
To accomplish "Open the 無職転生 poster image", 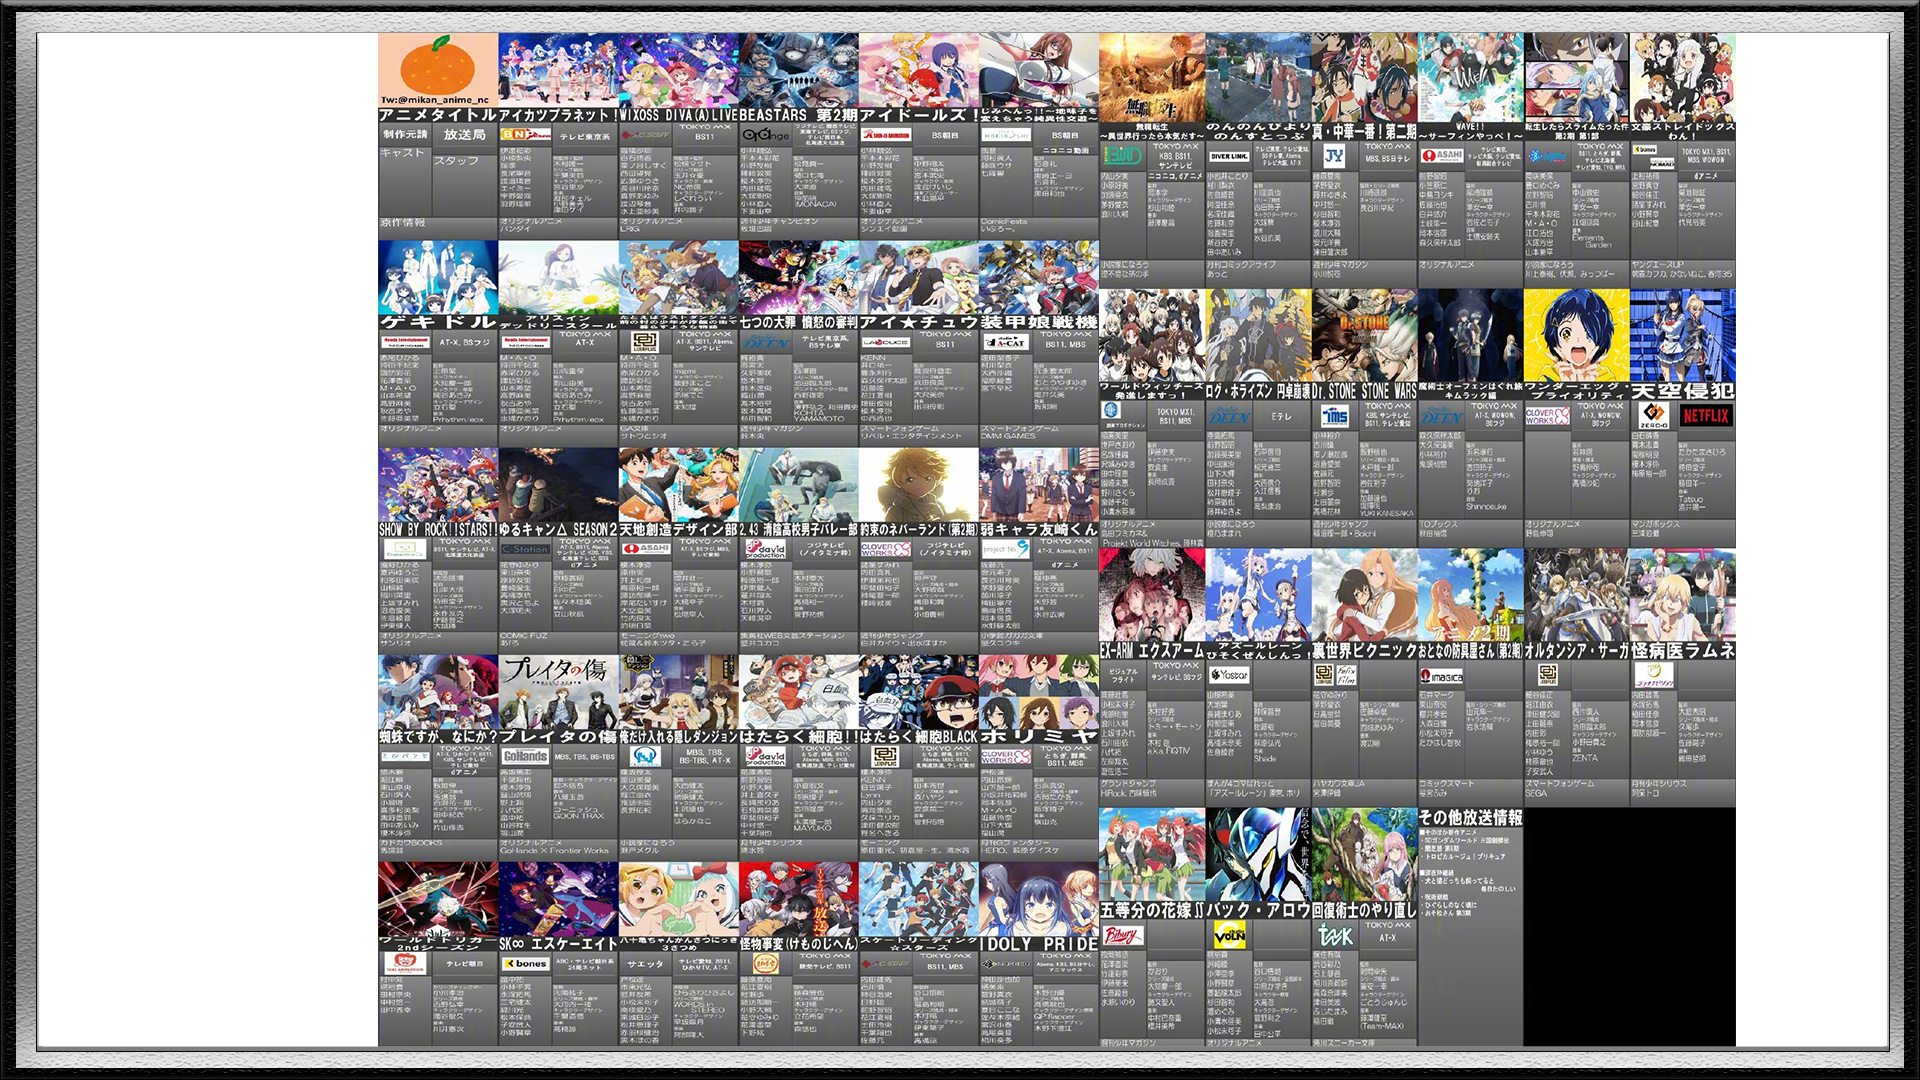I will 1152,78.
